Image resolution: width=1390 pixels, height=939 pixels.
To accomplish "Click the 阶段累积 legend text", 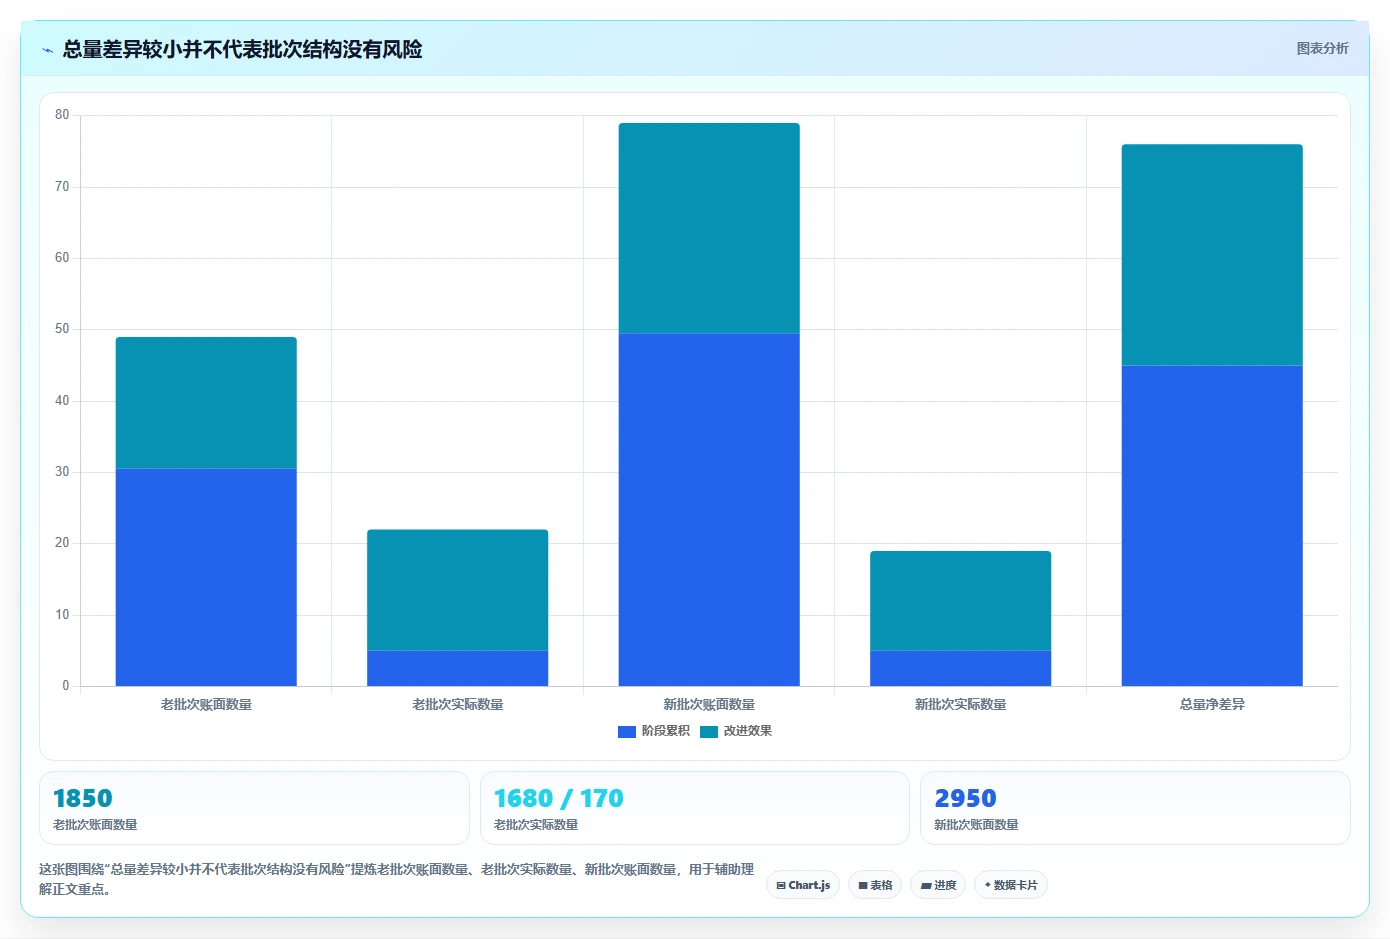I will click(x=666, y=731).
